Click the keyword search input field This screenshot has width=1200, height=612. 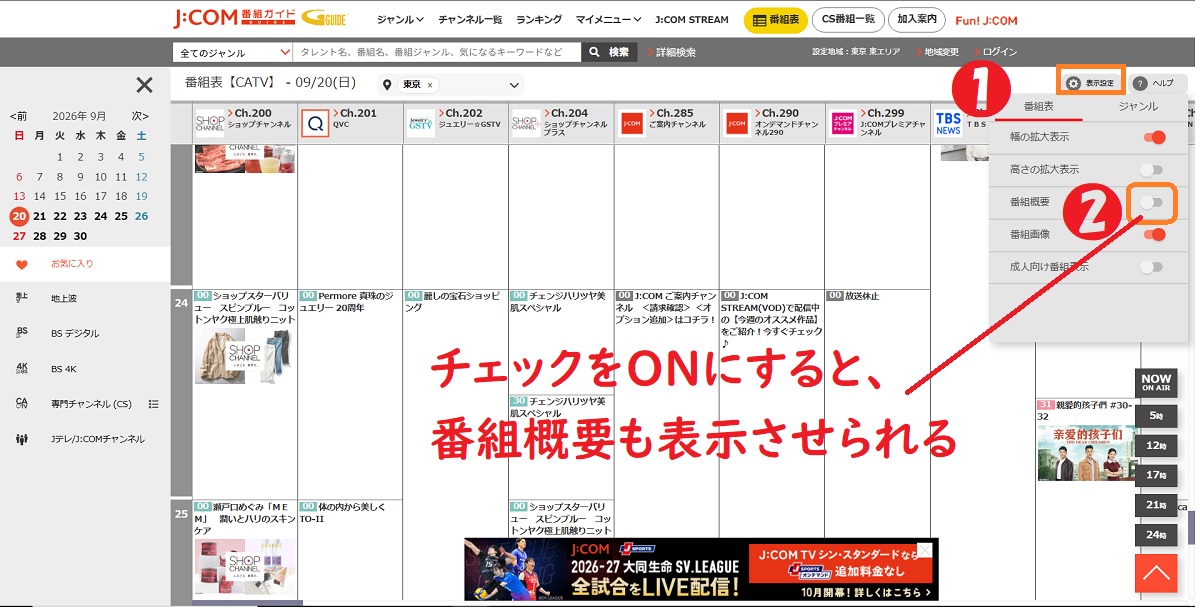[437, 52]
